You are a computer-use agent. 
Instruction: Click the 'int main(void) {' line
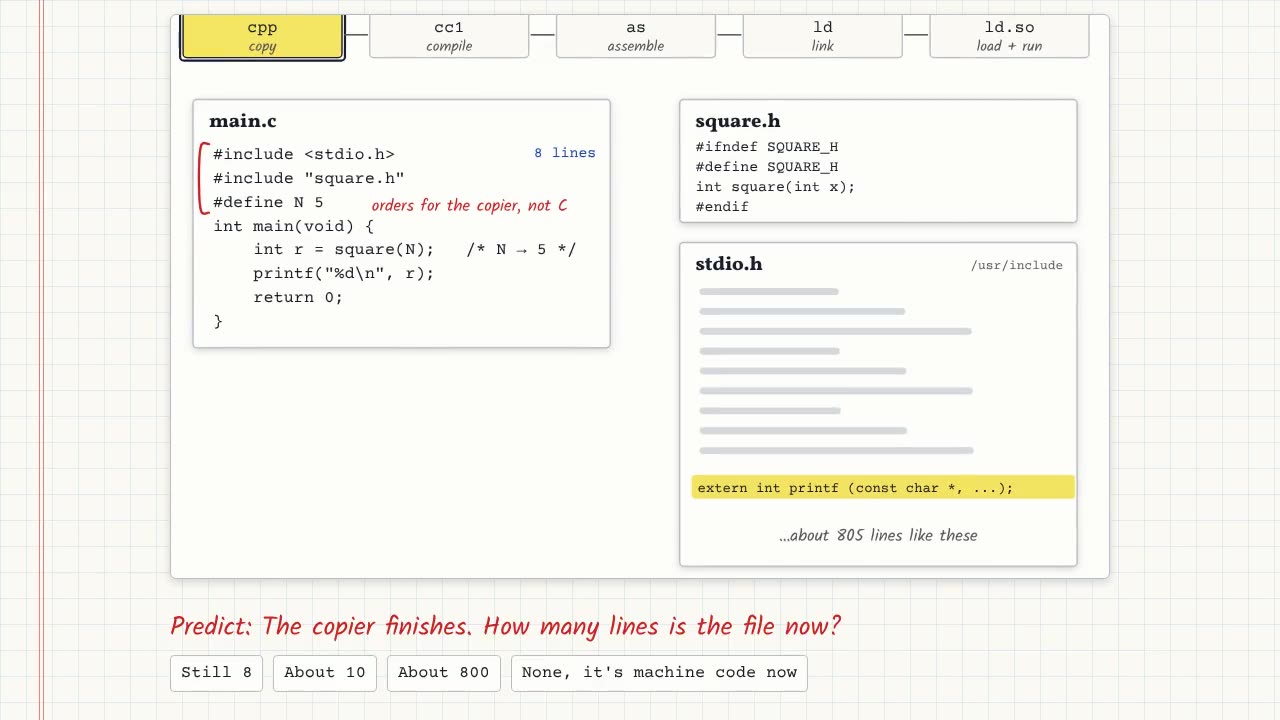coord(293,226)
